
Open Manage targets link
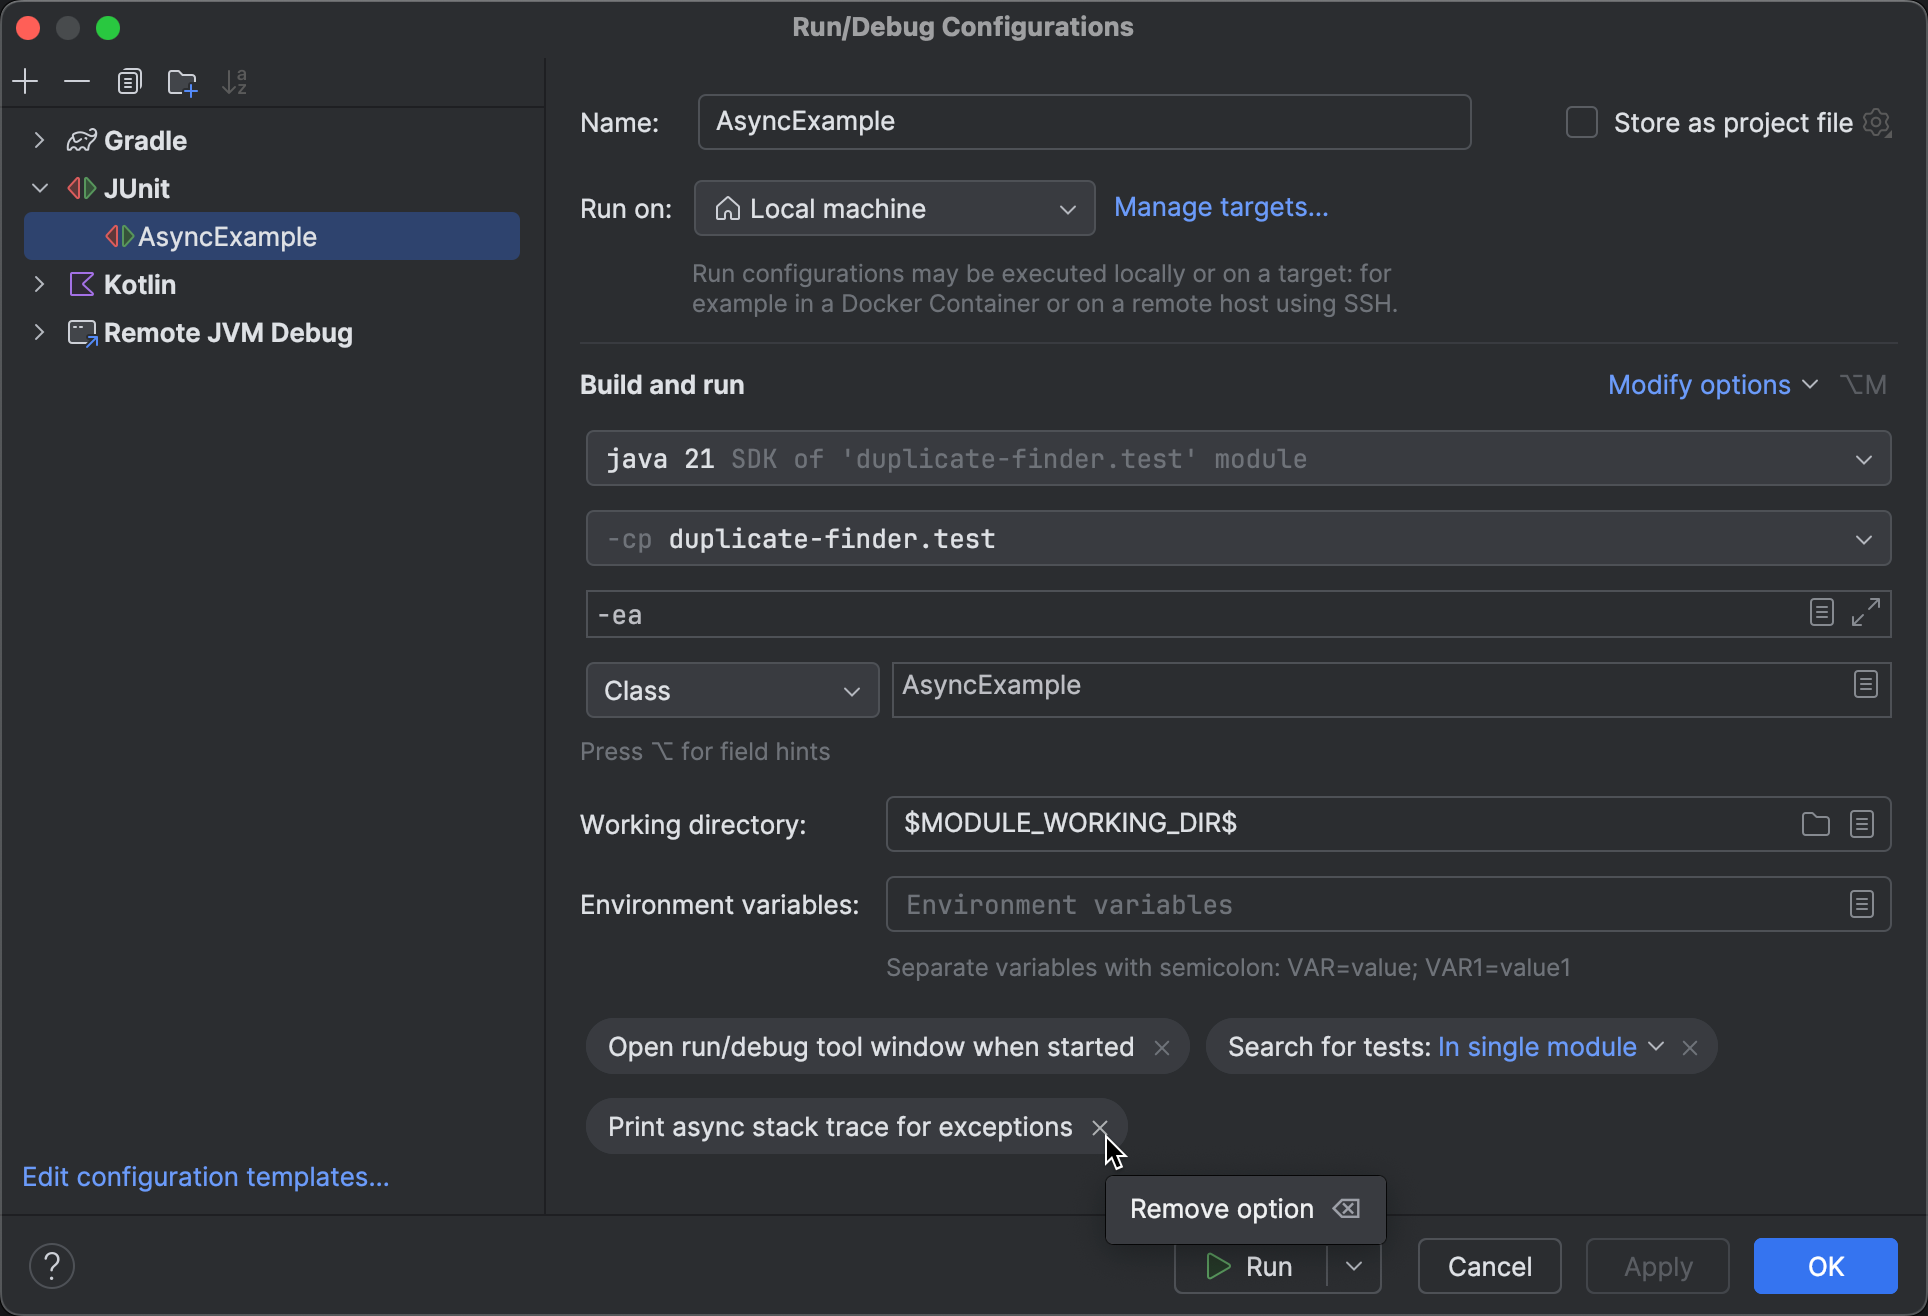1221,207
